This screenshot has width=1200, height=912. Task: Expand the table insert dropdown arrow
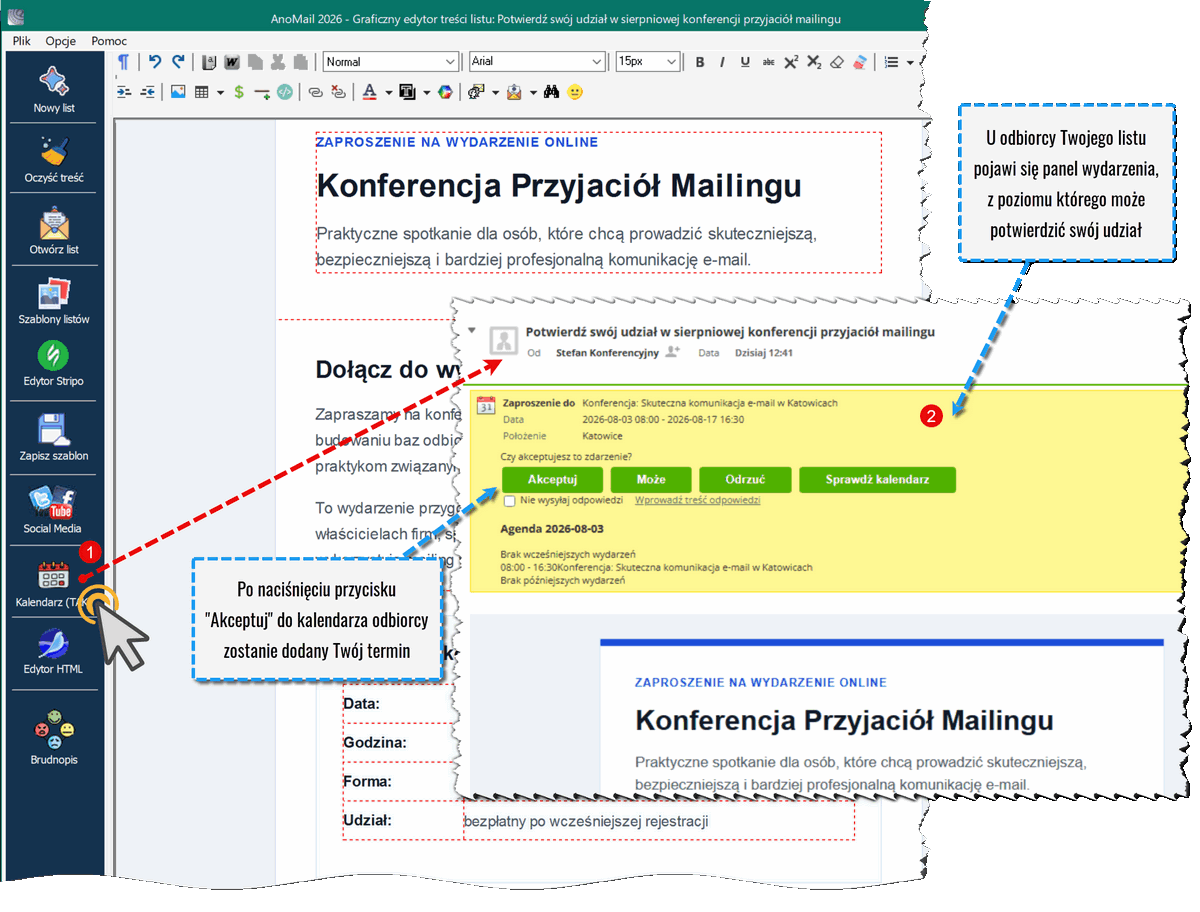point(220,92)
